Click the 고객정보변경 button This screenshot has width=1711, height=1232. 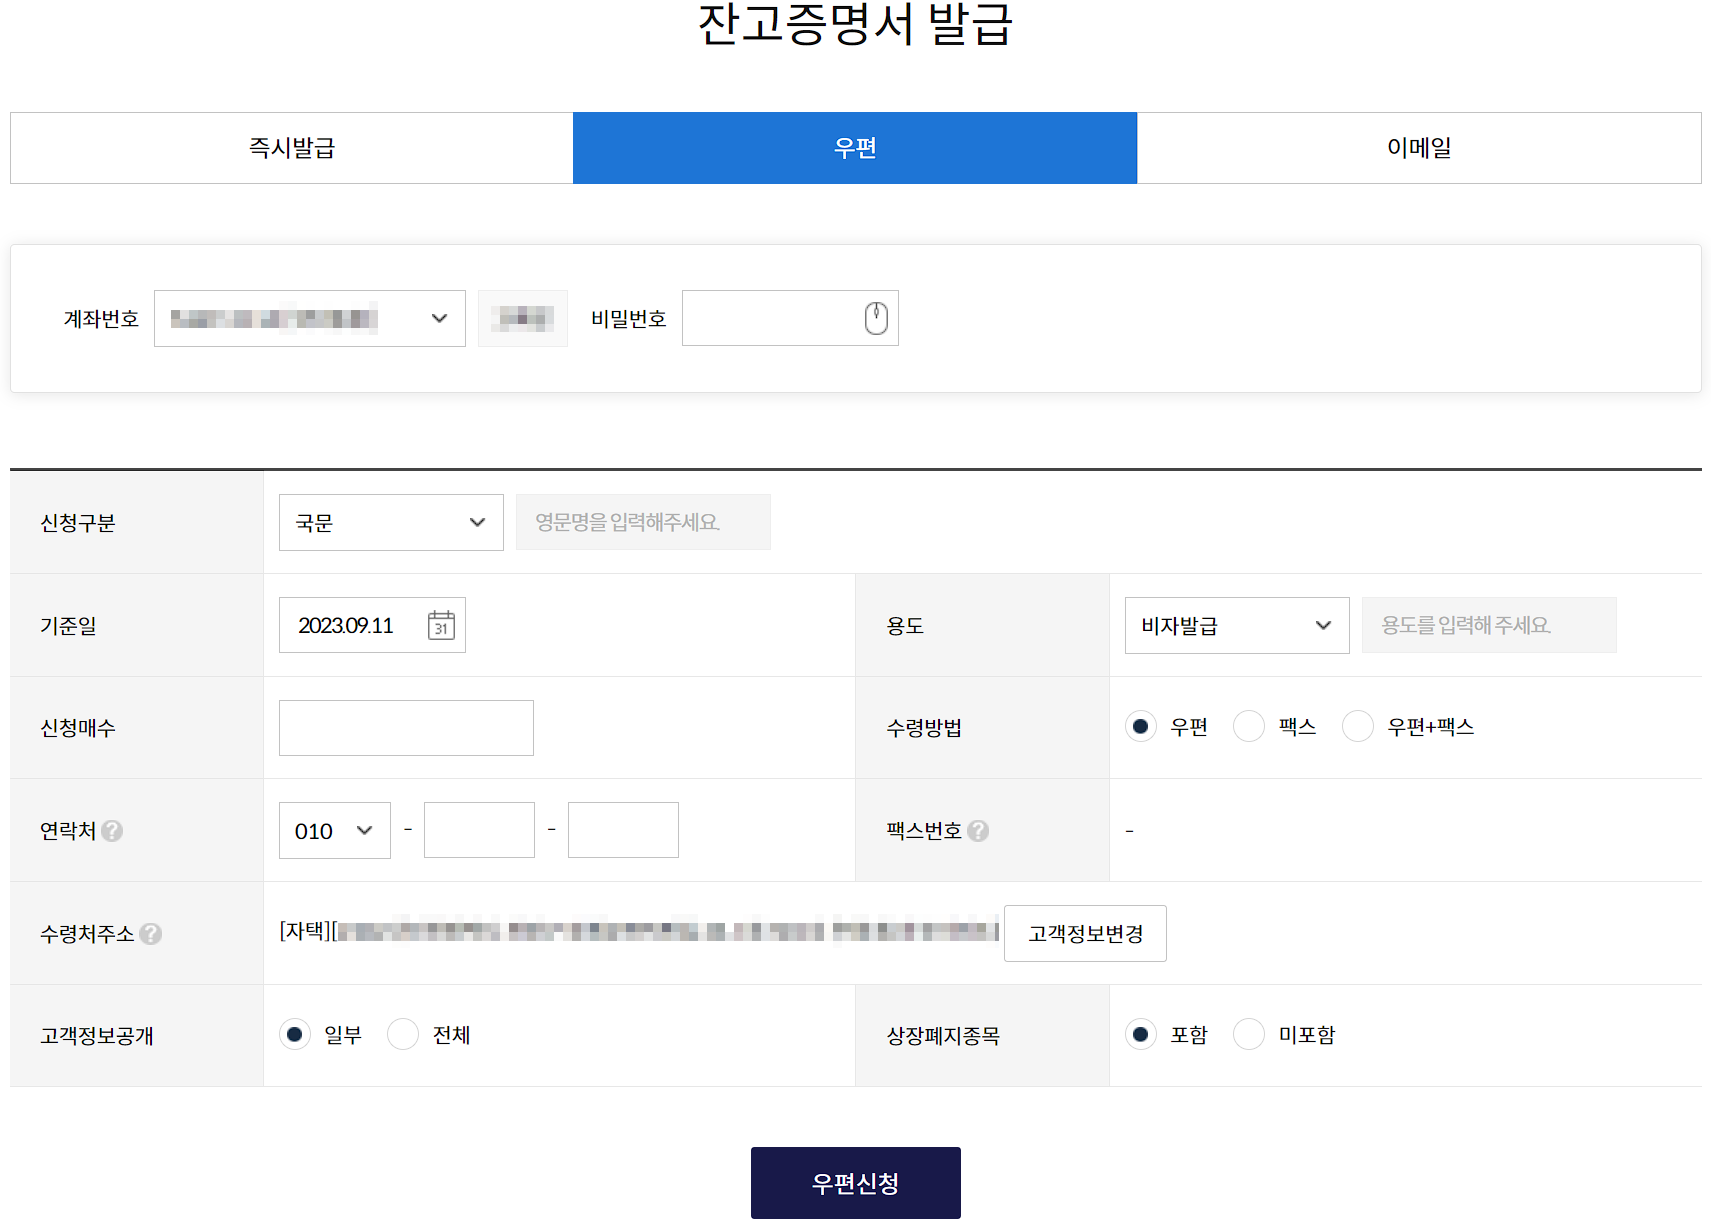(x=1084, y=933)
